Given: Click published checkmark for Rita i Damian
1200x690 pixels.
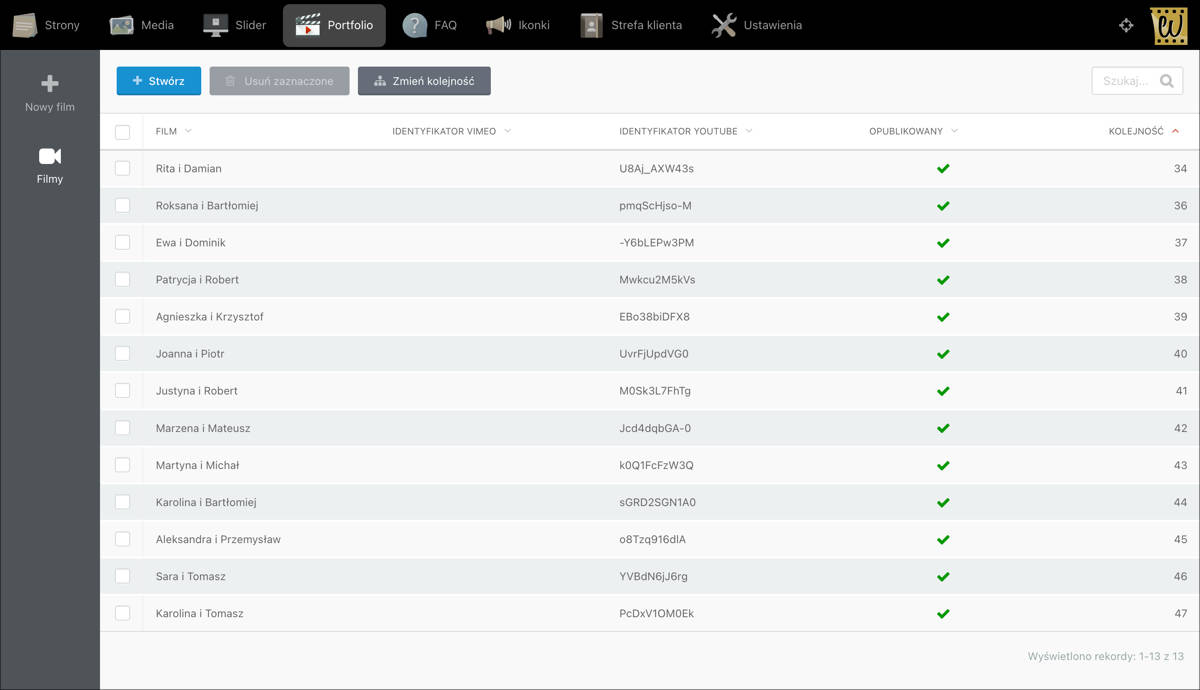Looking at the screenshot, I should [942, 168].
